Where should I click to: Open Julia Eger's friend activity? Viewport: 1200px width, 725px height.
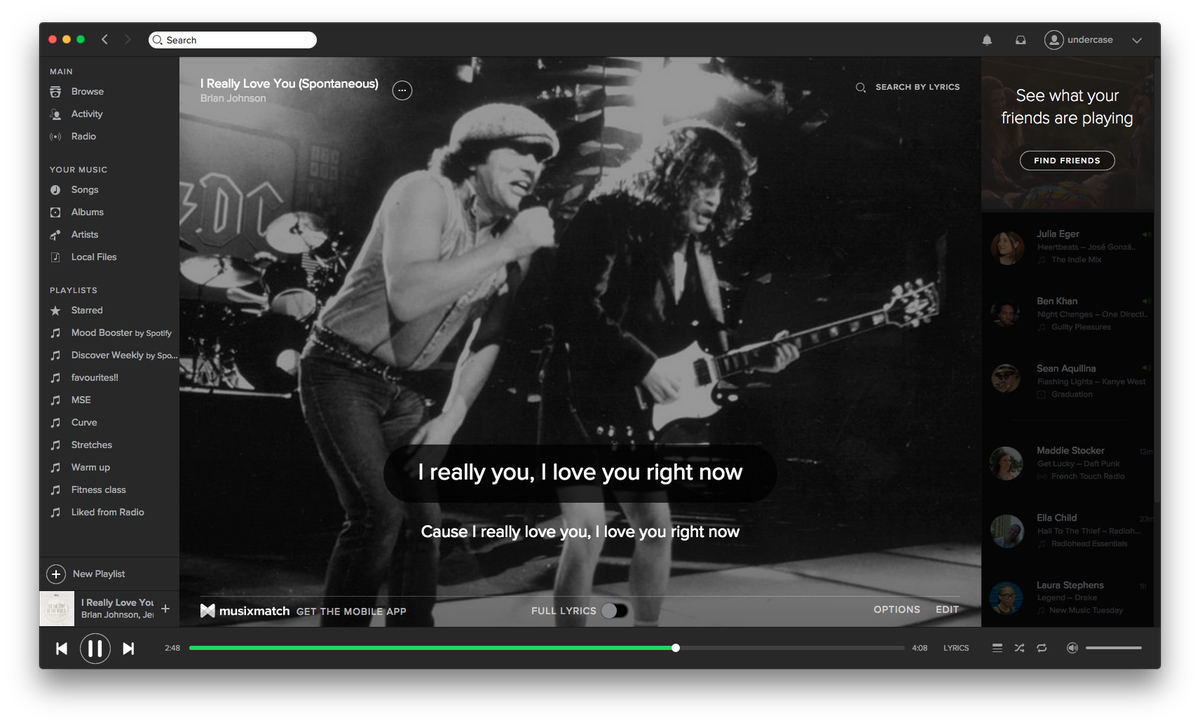(1067, 247)
